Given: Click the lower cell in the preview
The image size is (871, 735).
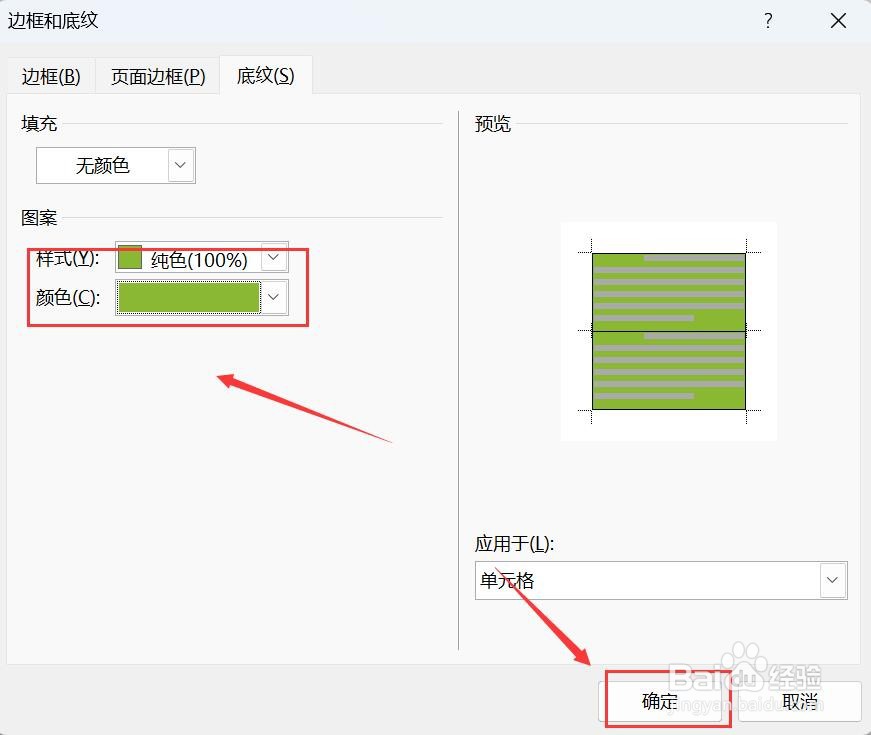Looking at the screenshot, I should click(668, 368).
